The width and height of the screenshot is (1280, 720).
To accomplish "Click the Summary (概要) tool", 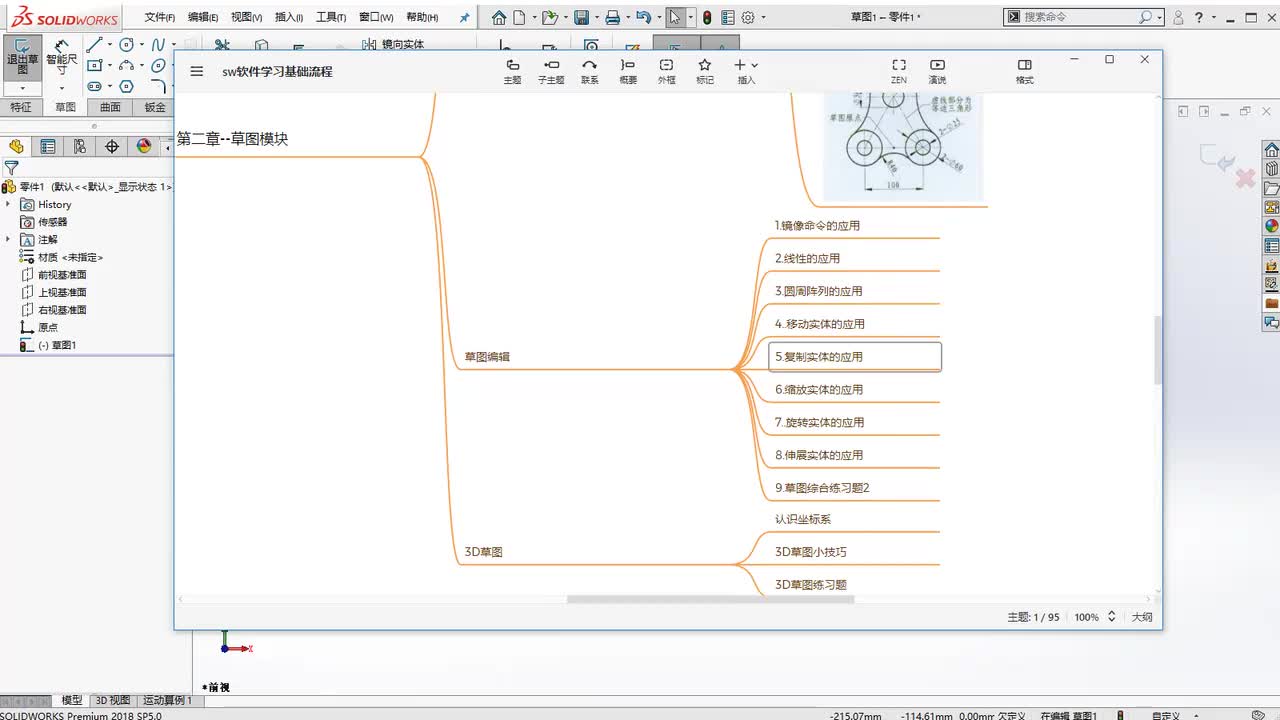I will 628,71.
